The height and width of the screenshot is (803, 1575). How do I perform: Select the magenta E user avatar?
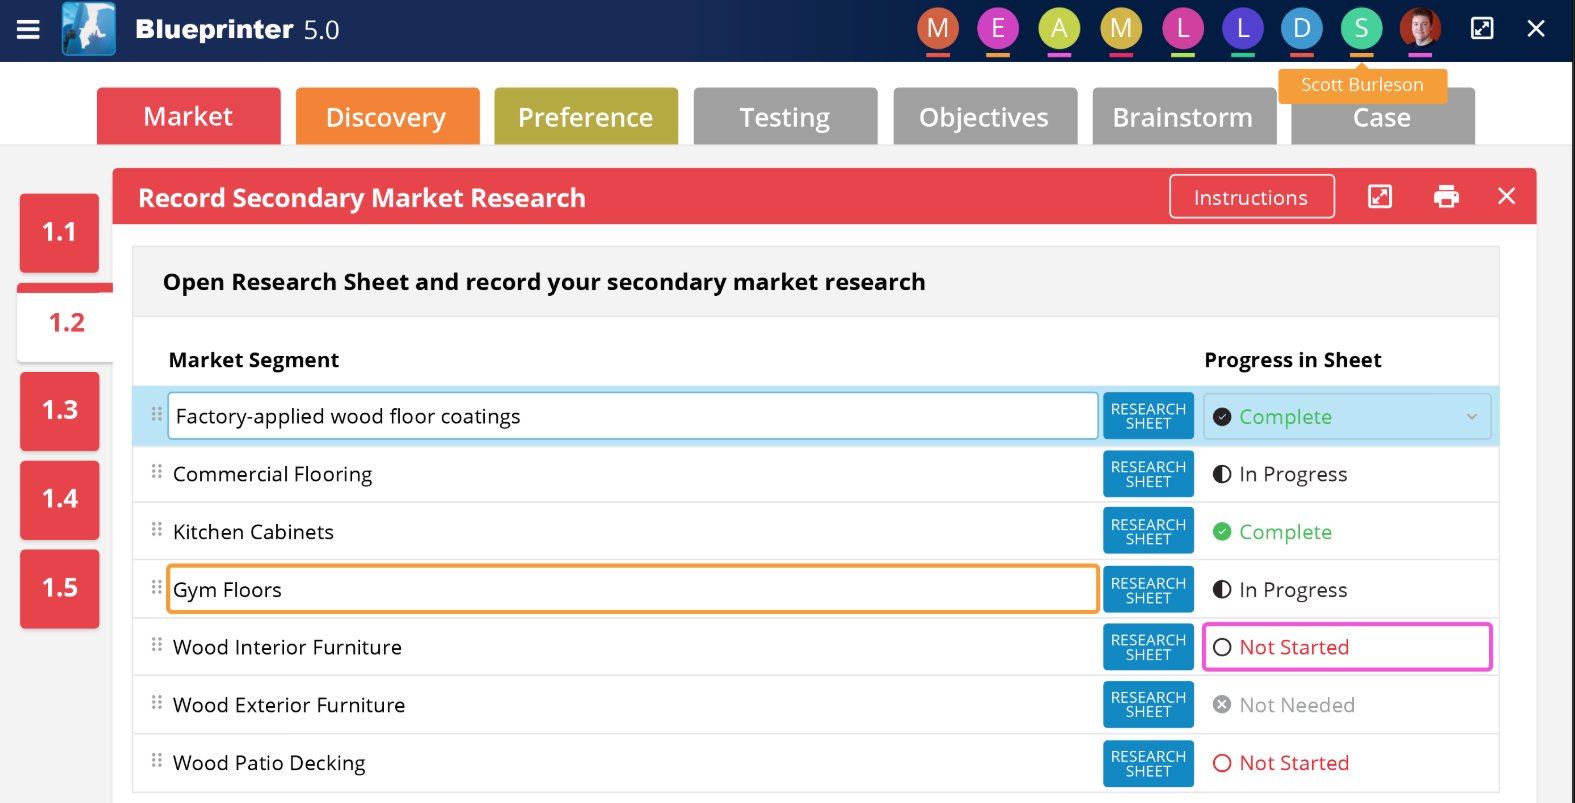click(x=998, y=29)
